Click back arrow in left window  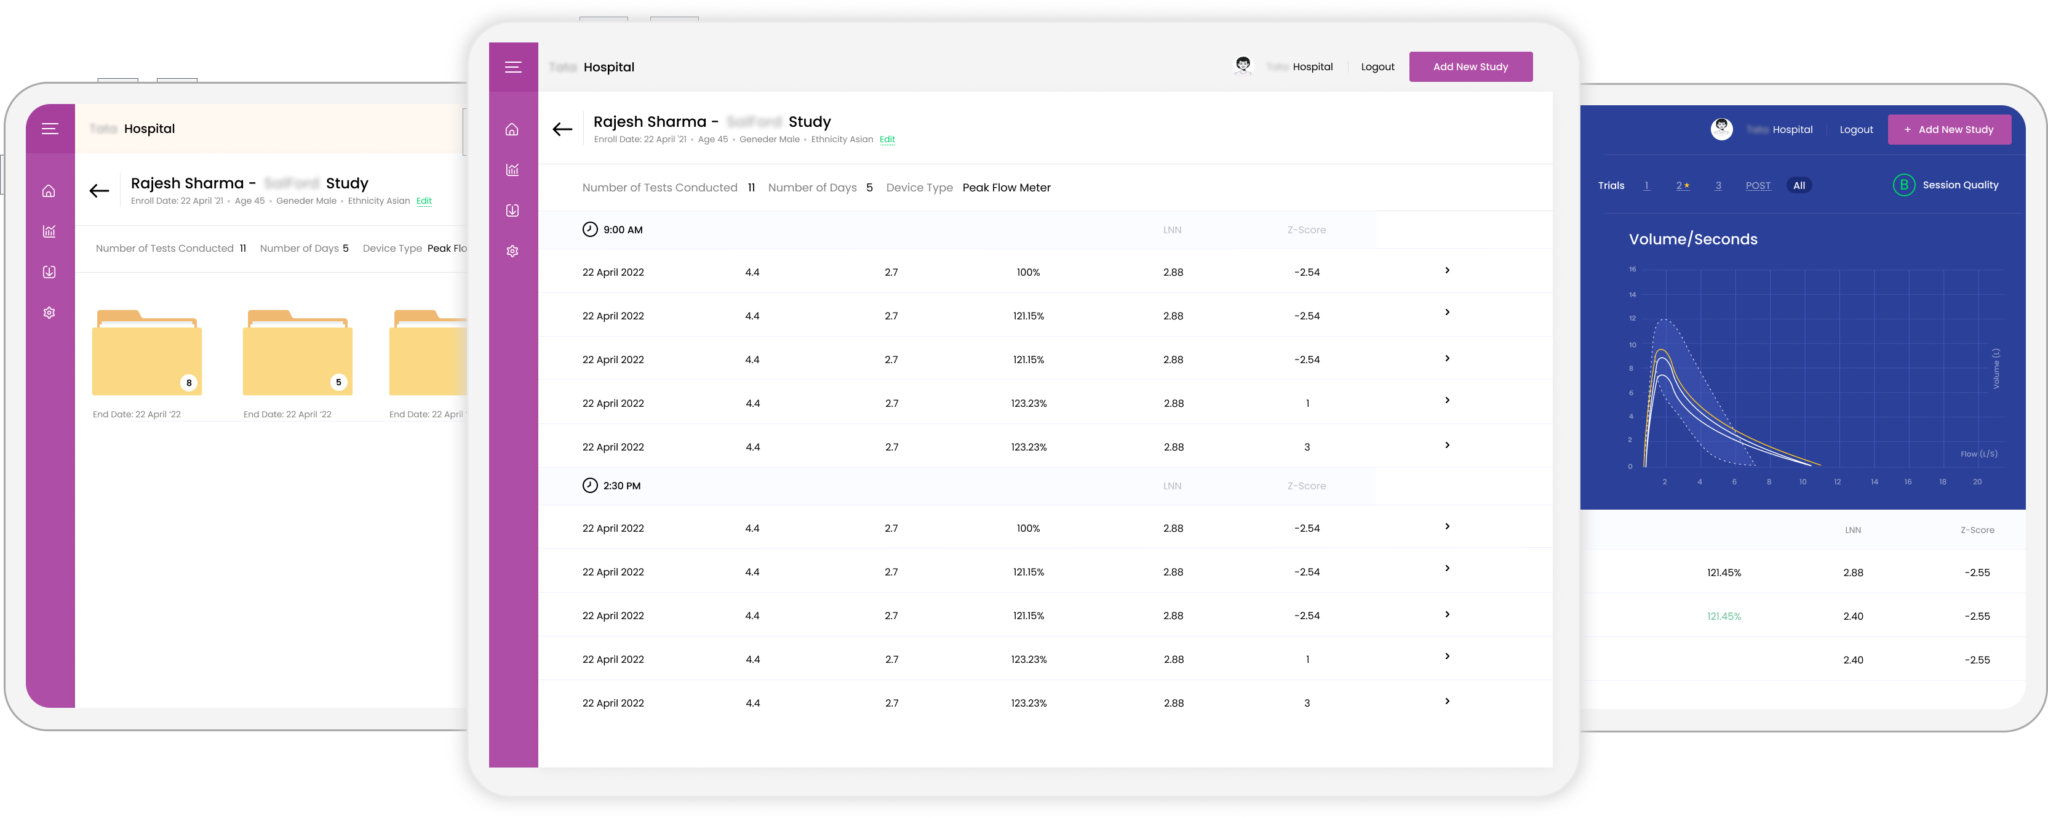99,190
